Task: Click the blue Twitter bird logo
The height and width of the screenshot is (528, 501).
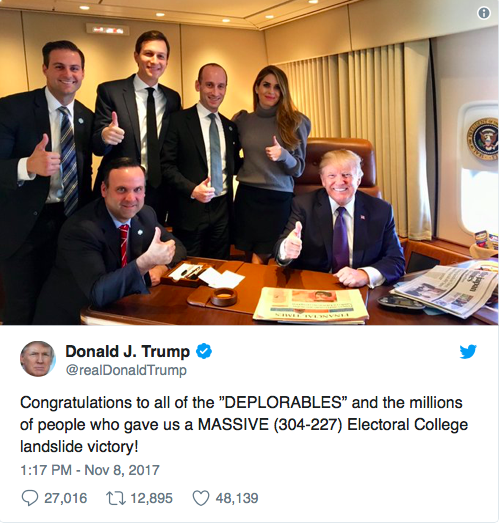Action: tap(468, 352)
